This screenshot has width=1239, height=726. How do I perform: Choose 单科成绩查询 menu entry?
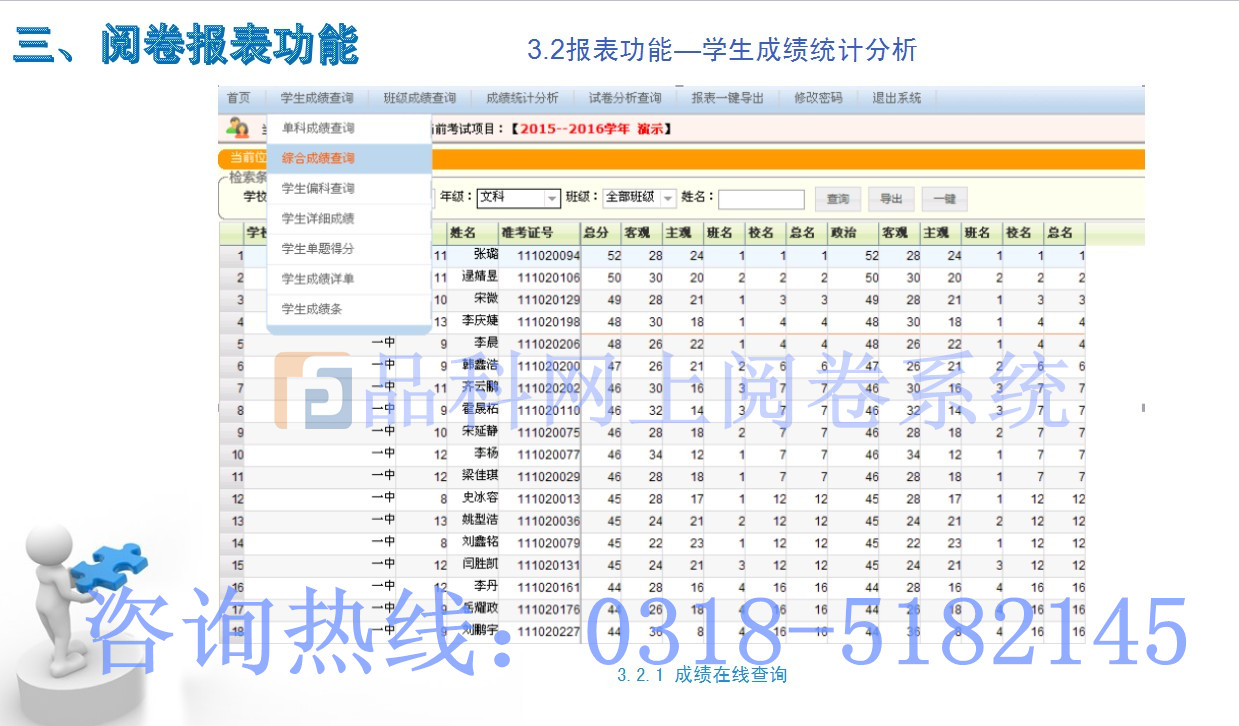point(318,128)
